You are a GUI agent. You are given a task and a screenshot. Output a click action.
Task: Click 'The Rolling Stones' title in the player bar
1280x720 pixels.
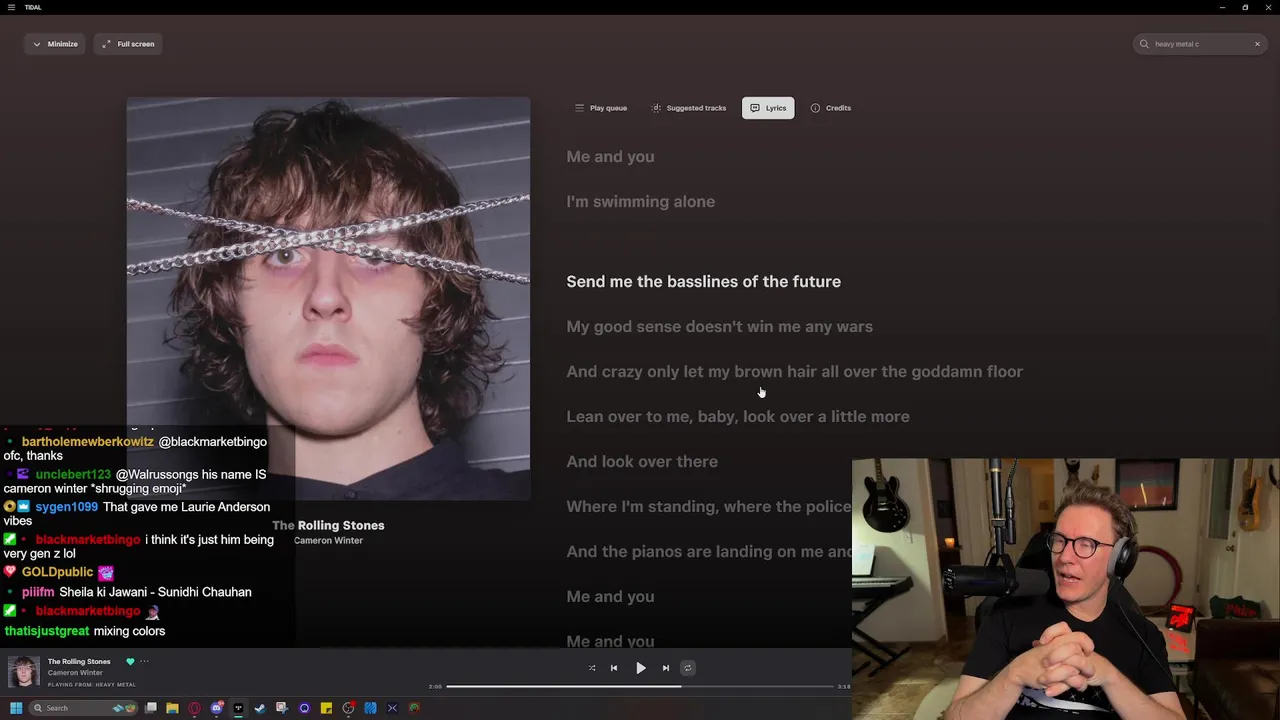click(x=79, y=661)
